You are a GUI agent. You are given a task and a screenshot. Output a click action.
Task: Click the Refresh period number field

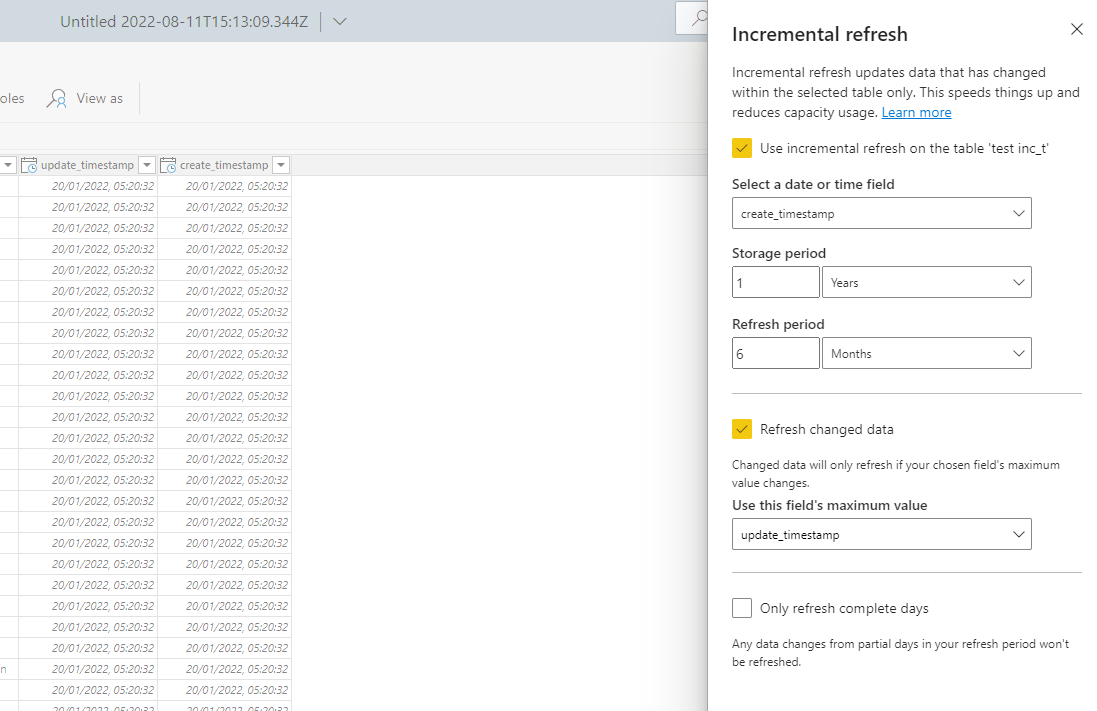(775, 353)
